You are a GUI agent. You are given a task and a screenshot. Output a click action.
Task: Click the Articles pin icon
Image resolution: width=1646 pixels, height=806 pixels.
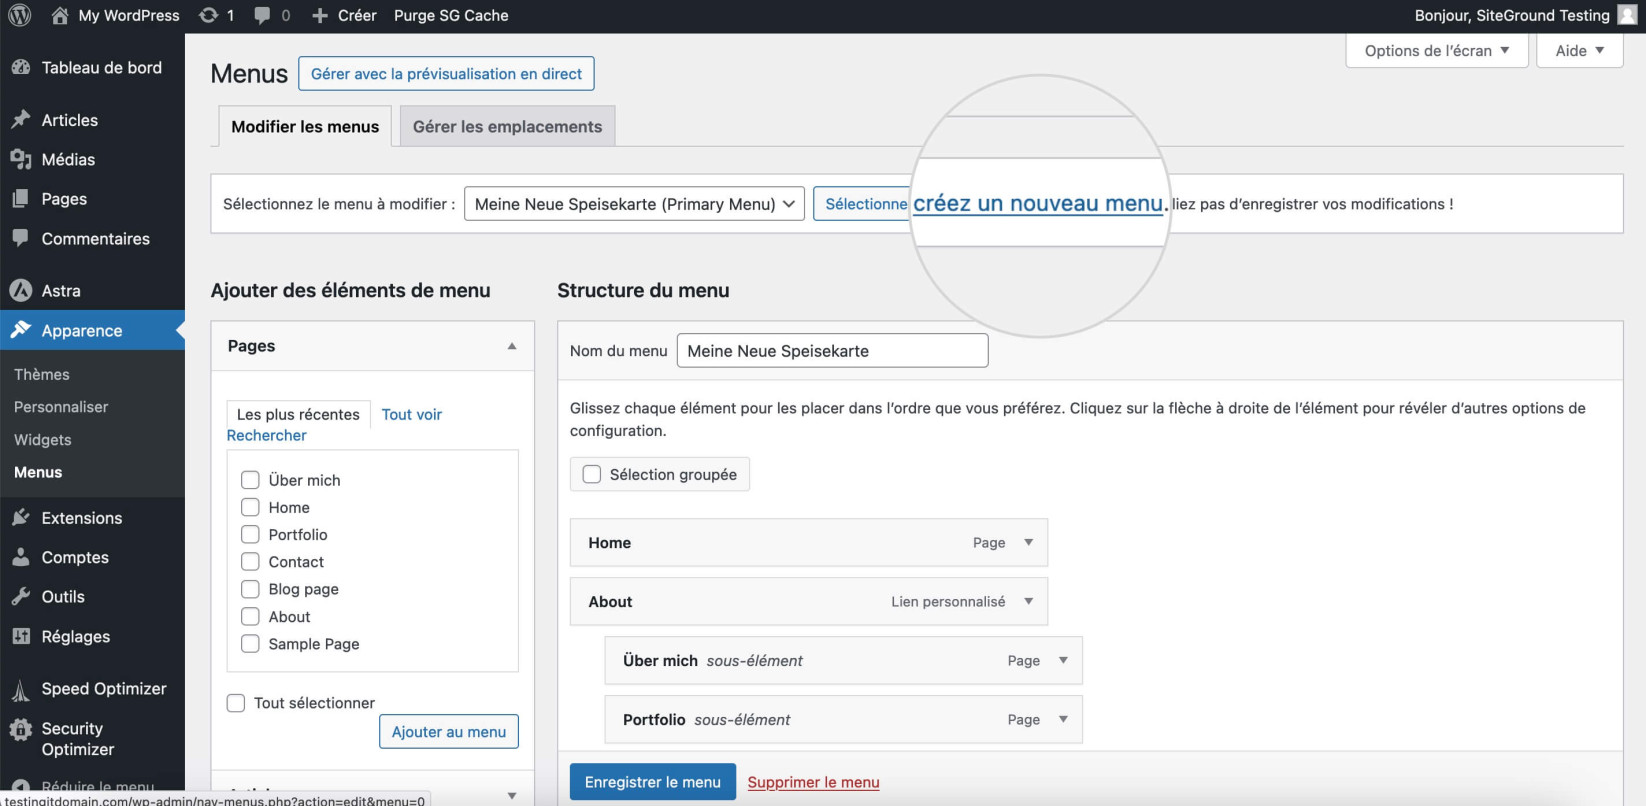(x=20, y=119)
